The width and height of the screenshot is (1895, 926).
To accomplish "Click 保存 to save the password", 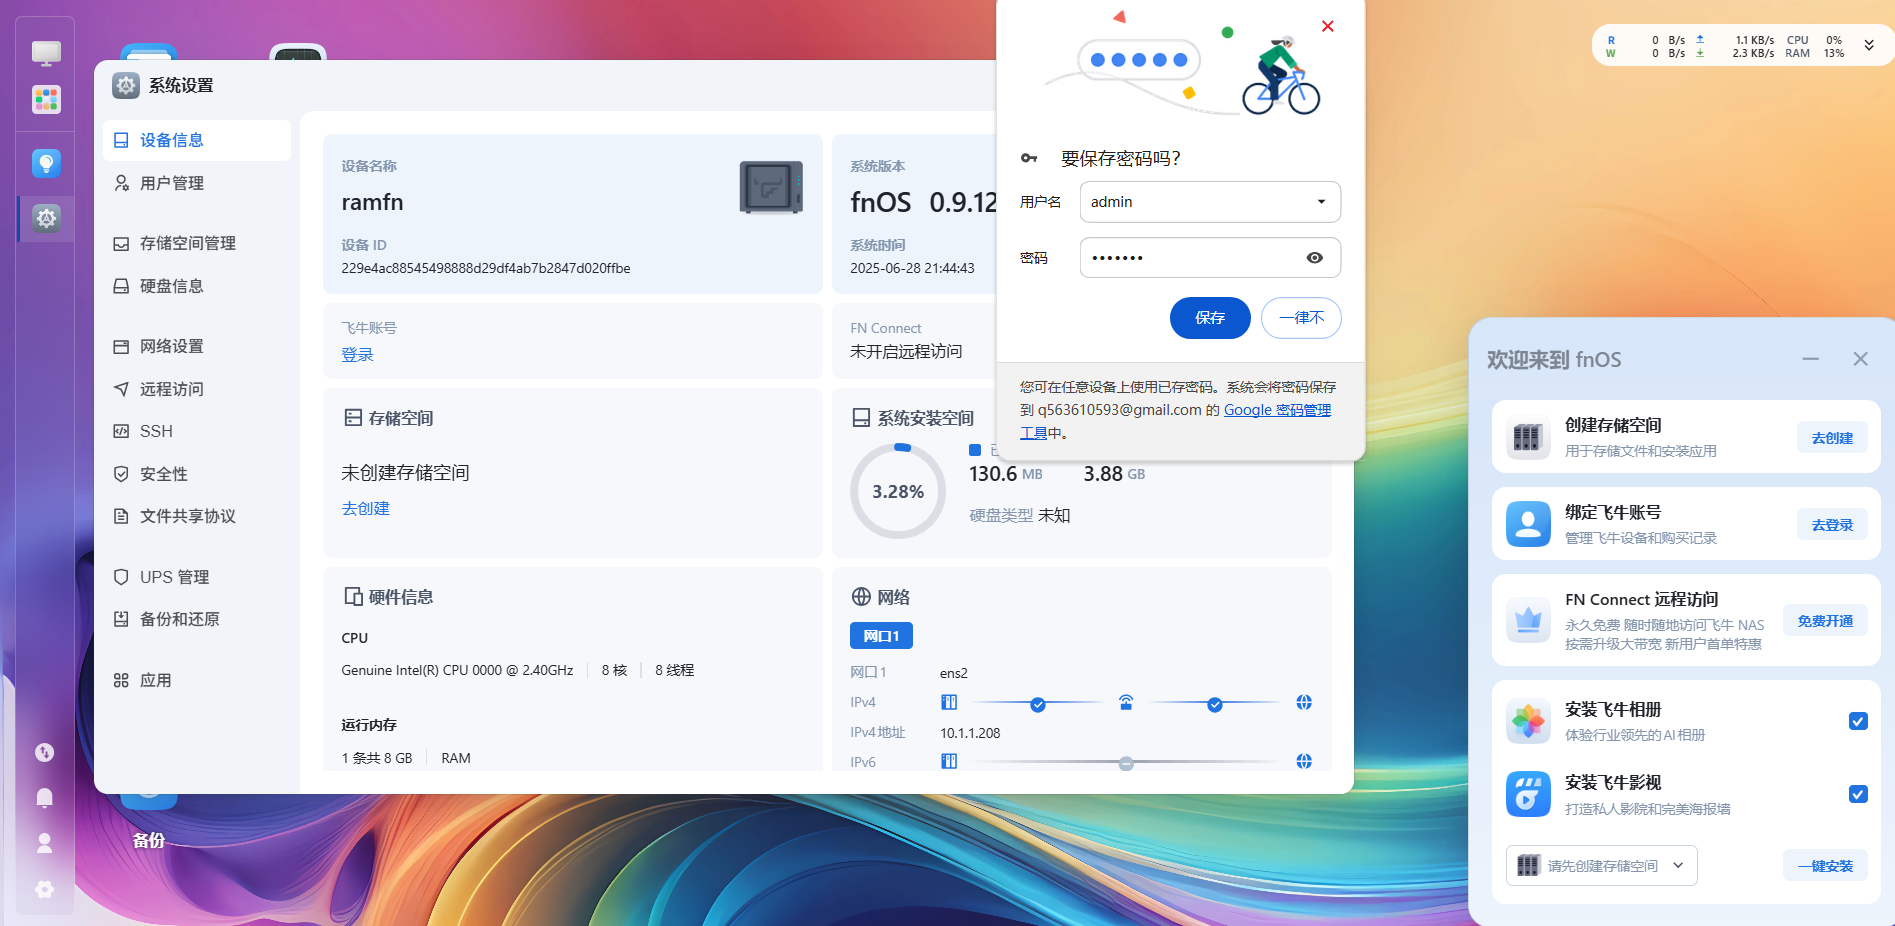I will point(1210,318).
